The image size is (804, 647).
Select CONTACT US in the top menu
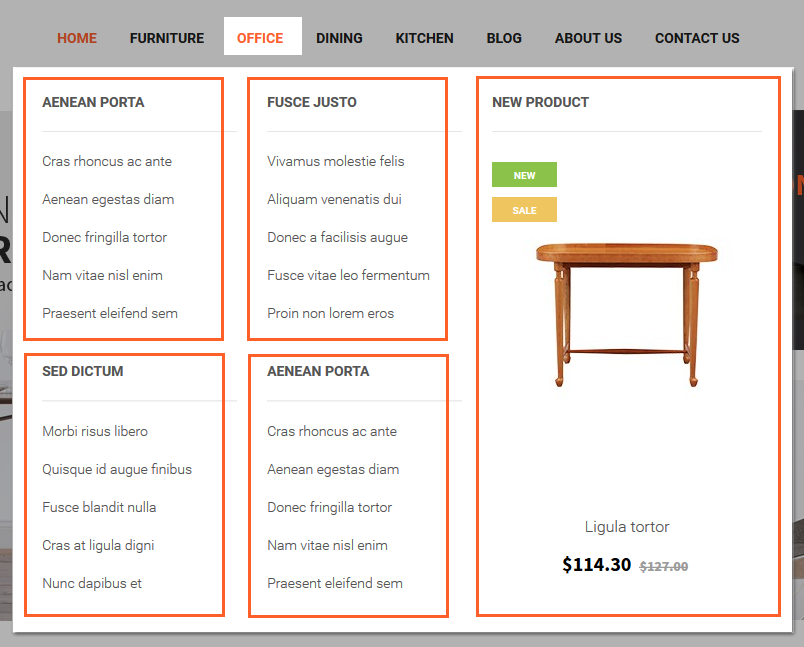click(697, 38)
